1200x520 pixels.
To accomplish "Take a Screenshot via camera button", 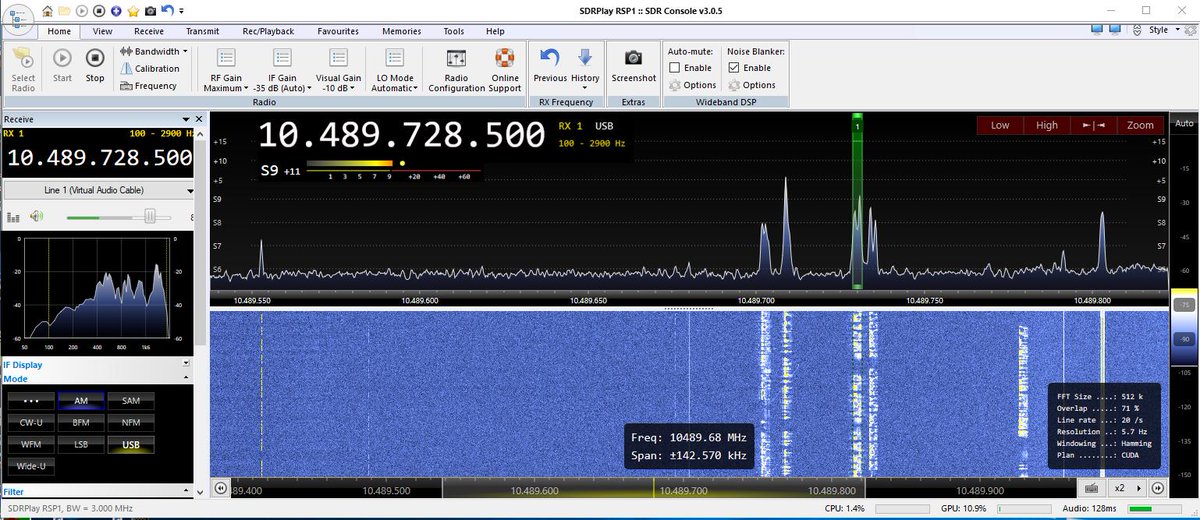I will (x=633, y=66).
